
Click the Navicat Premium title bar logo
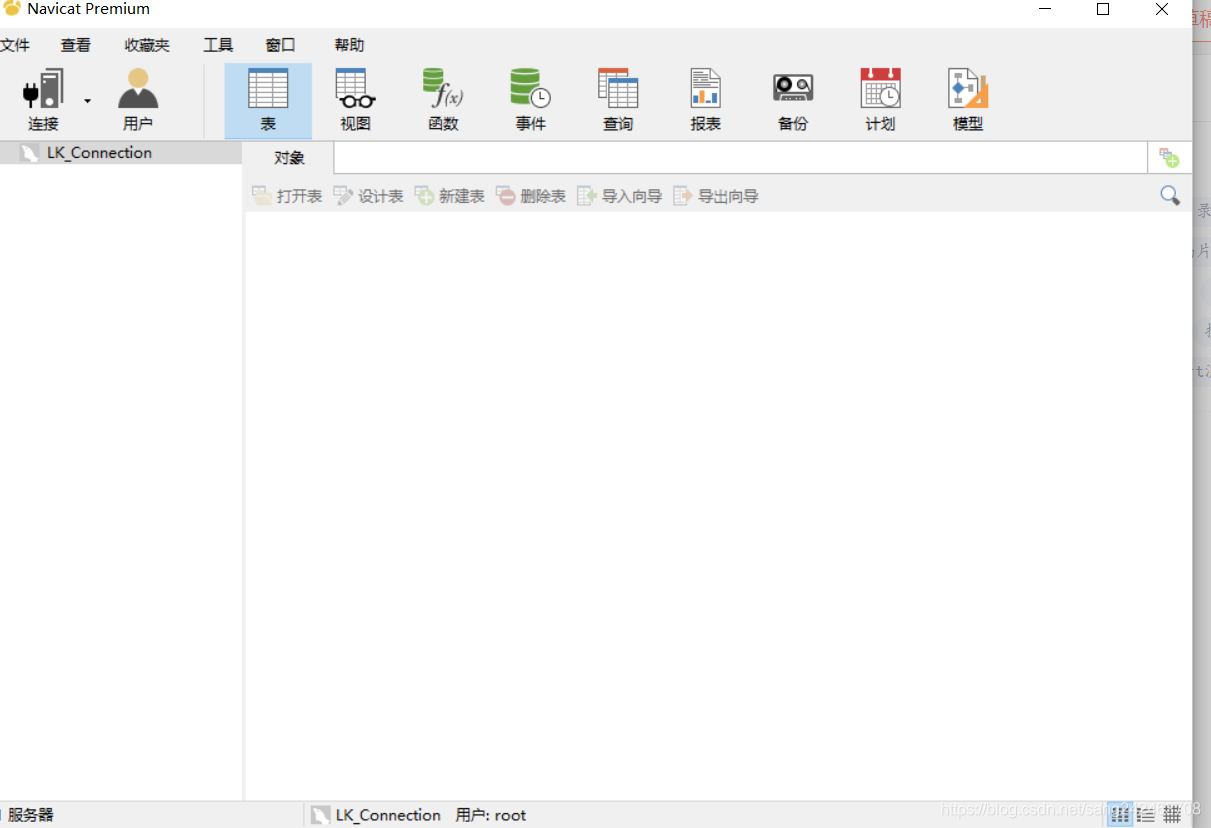[x=12, y=9]
